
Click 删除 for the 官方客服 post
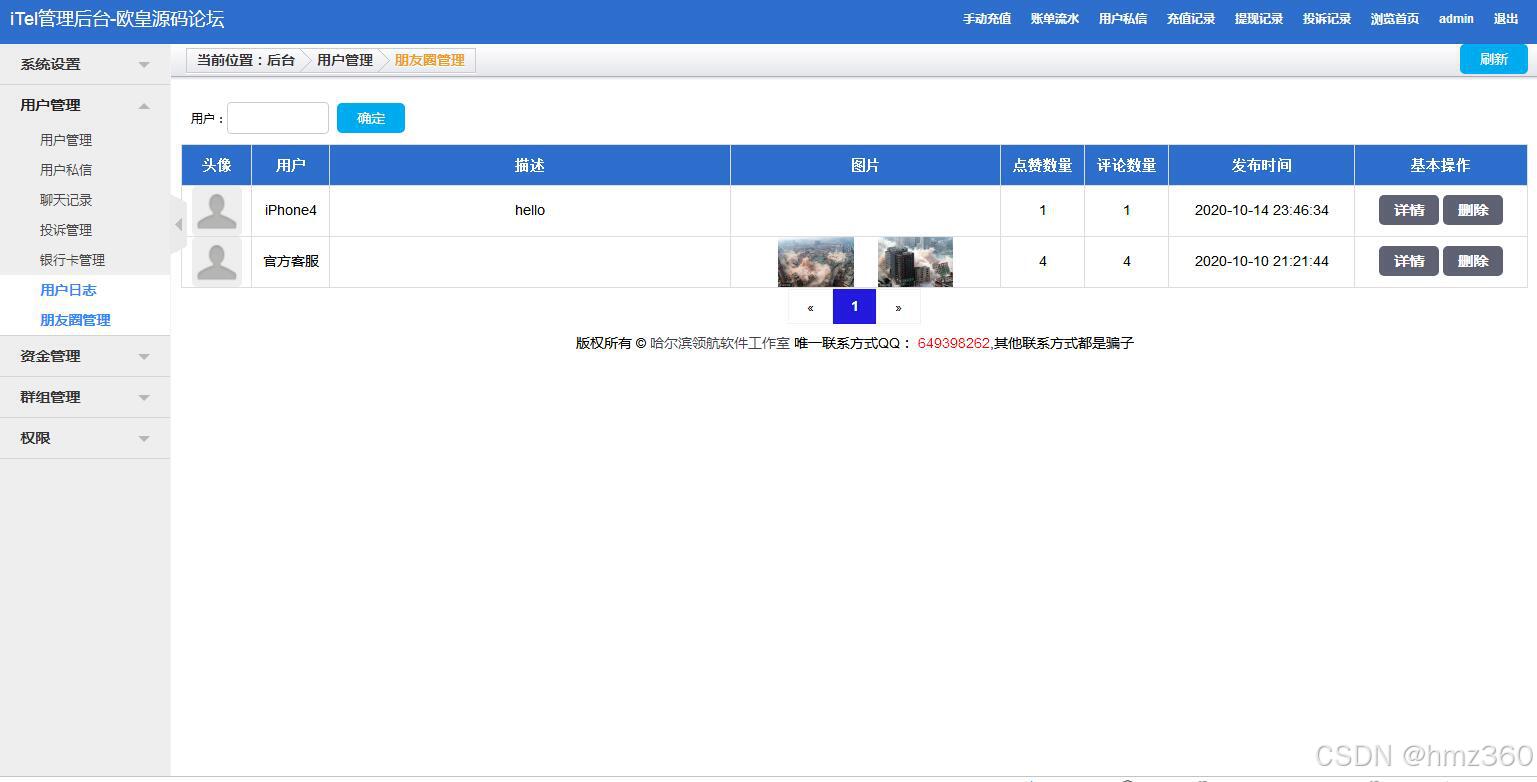pyautogui.click(x=1473, y=261)
